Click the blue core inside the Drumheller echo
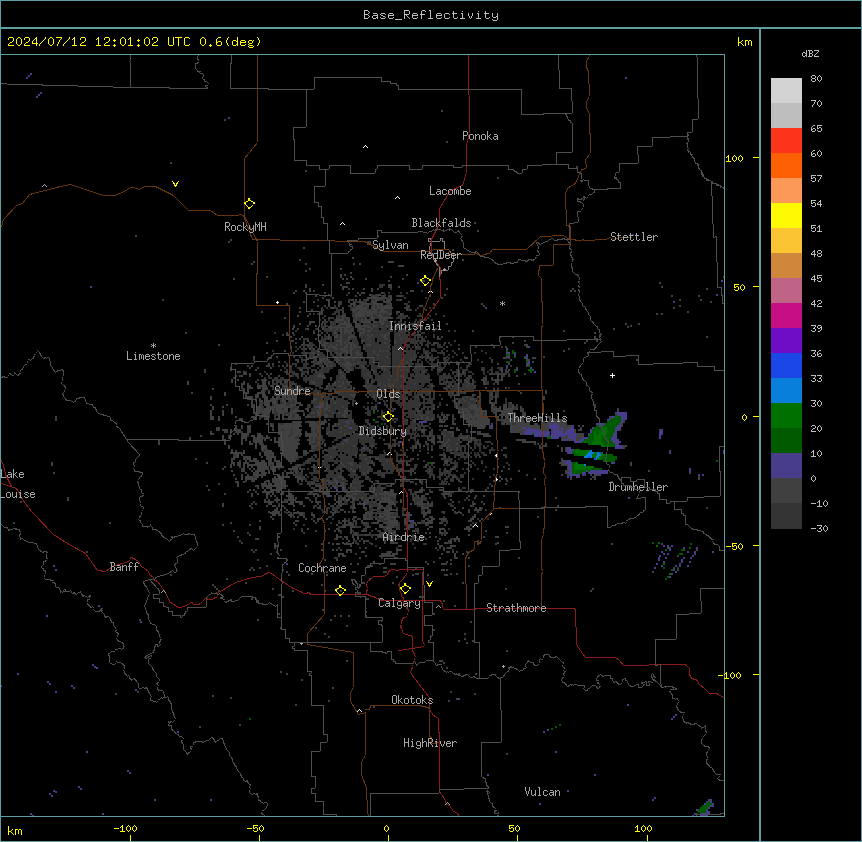The height and width of the screenshot is (842, 862). [592, 455]
